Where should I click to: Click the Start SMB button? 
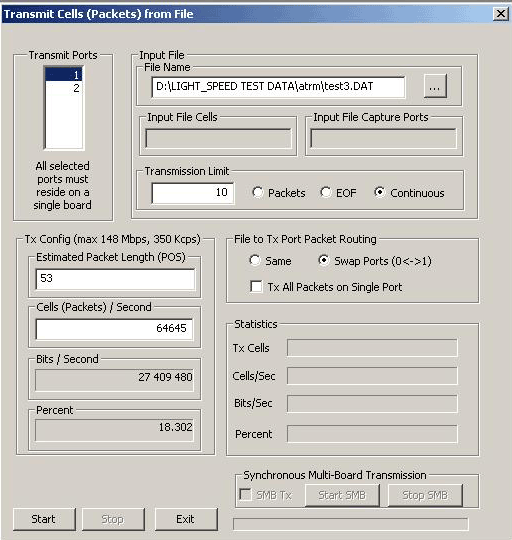(342, 495)
